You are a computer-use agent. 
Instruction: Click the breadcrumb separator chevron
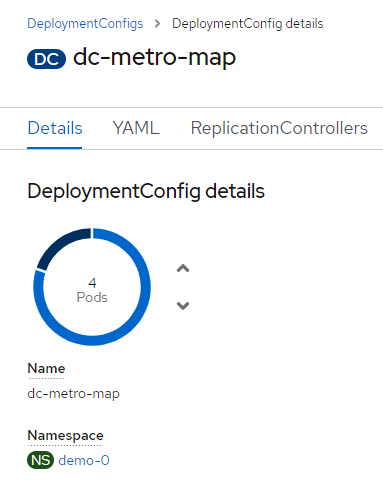[157, 24]
